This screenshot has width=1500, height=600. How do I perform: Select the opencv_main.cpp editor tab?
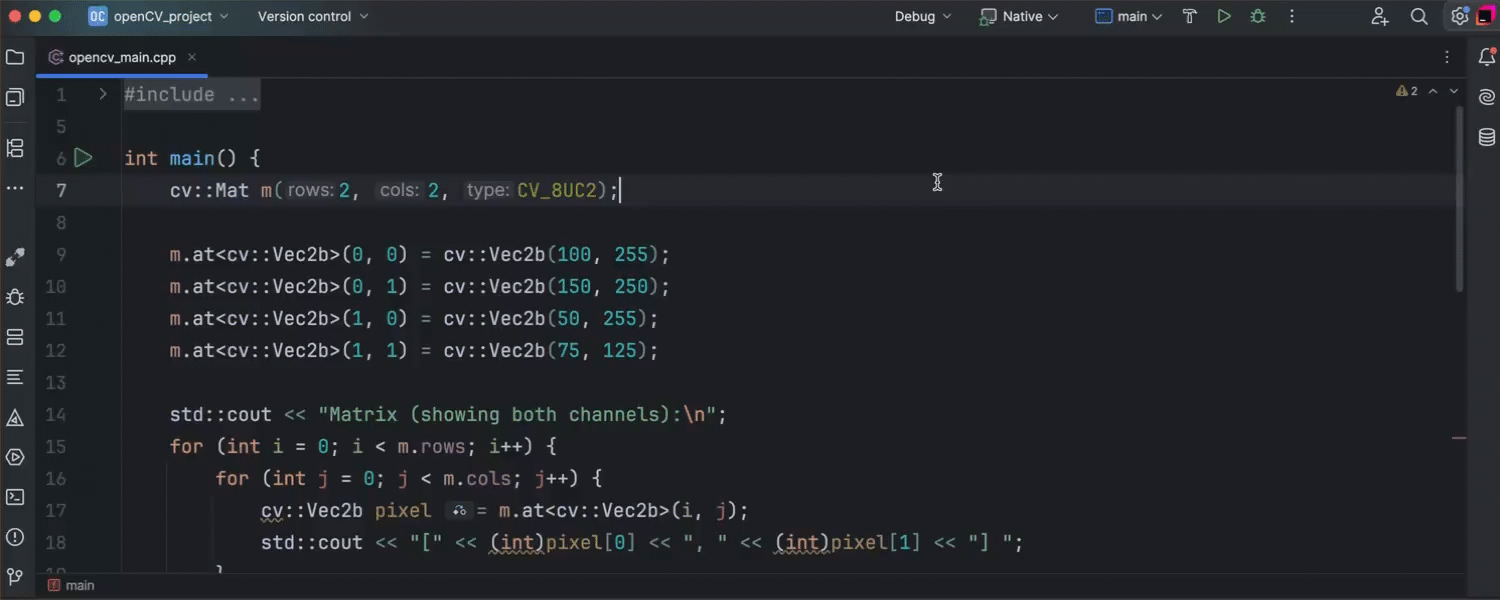(121, 58)
